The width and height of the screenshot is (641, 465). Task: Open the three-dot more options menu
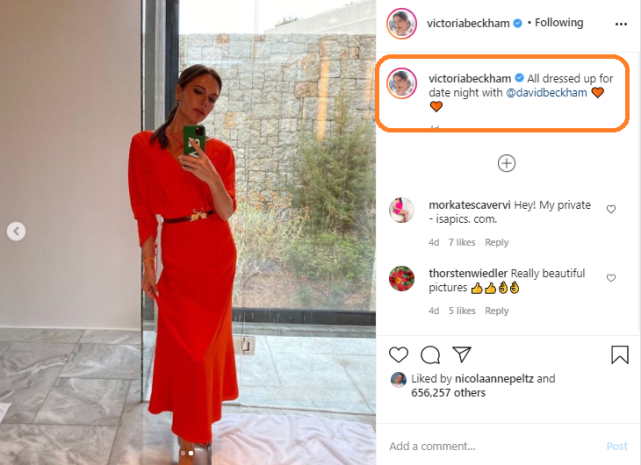621,24
